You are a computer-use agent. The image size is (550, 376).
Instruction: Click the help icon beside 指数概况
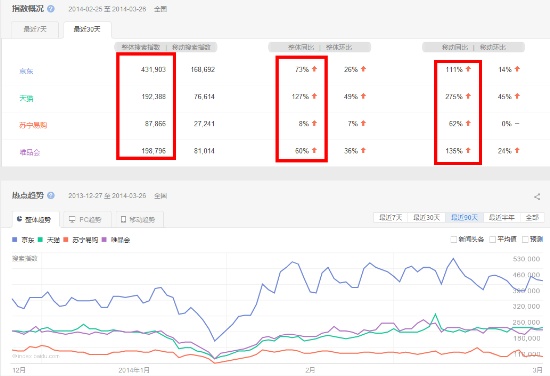(51, 9)
